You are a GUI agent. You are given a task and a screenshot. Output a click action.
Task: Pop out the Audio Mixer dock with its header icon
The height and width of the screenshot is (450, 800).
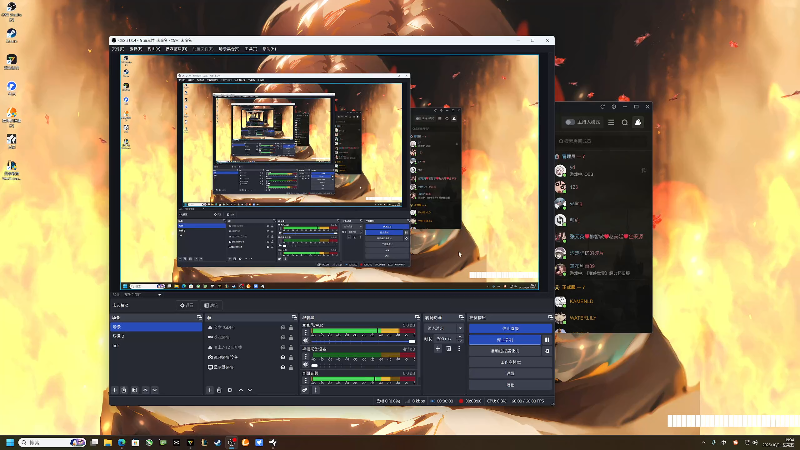417,317
